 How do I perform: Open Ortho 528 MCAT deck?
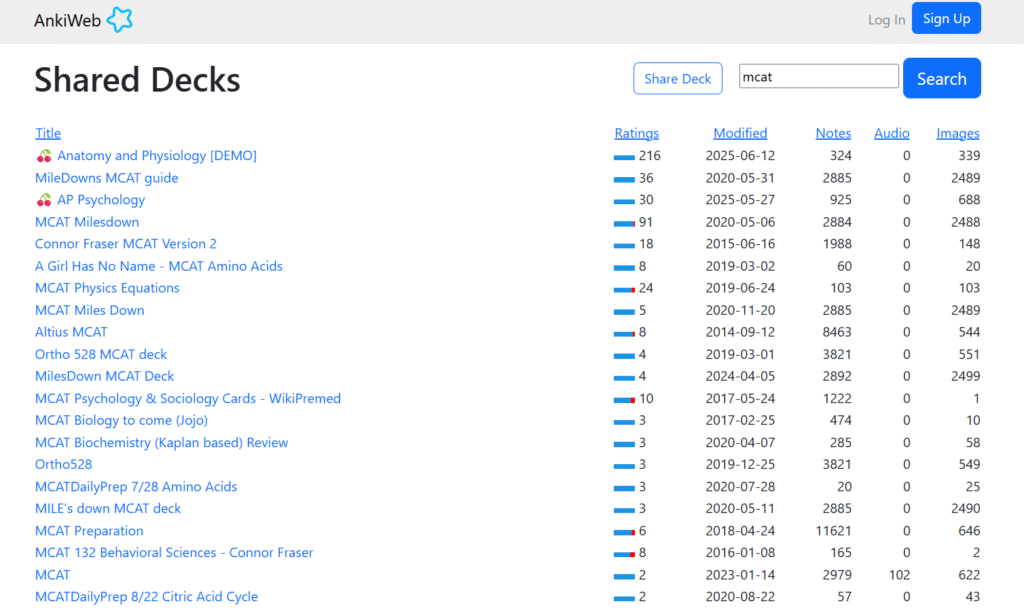tap(101, 354)
